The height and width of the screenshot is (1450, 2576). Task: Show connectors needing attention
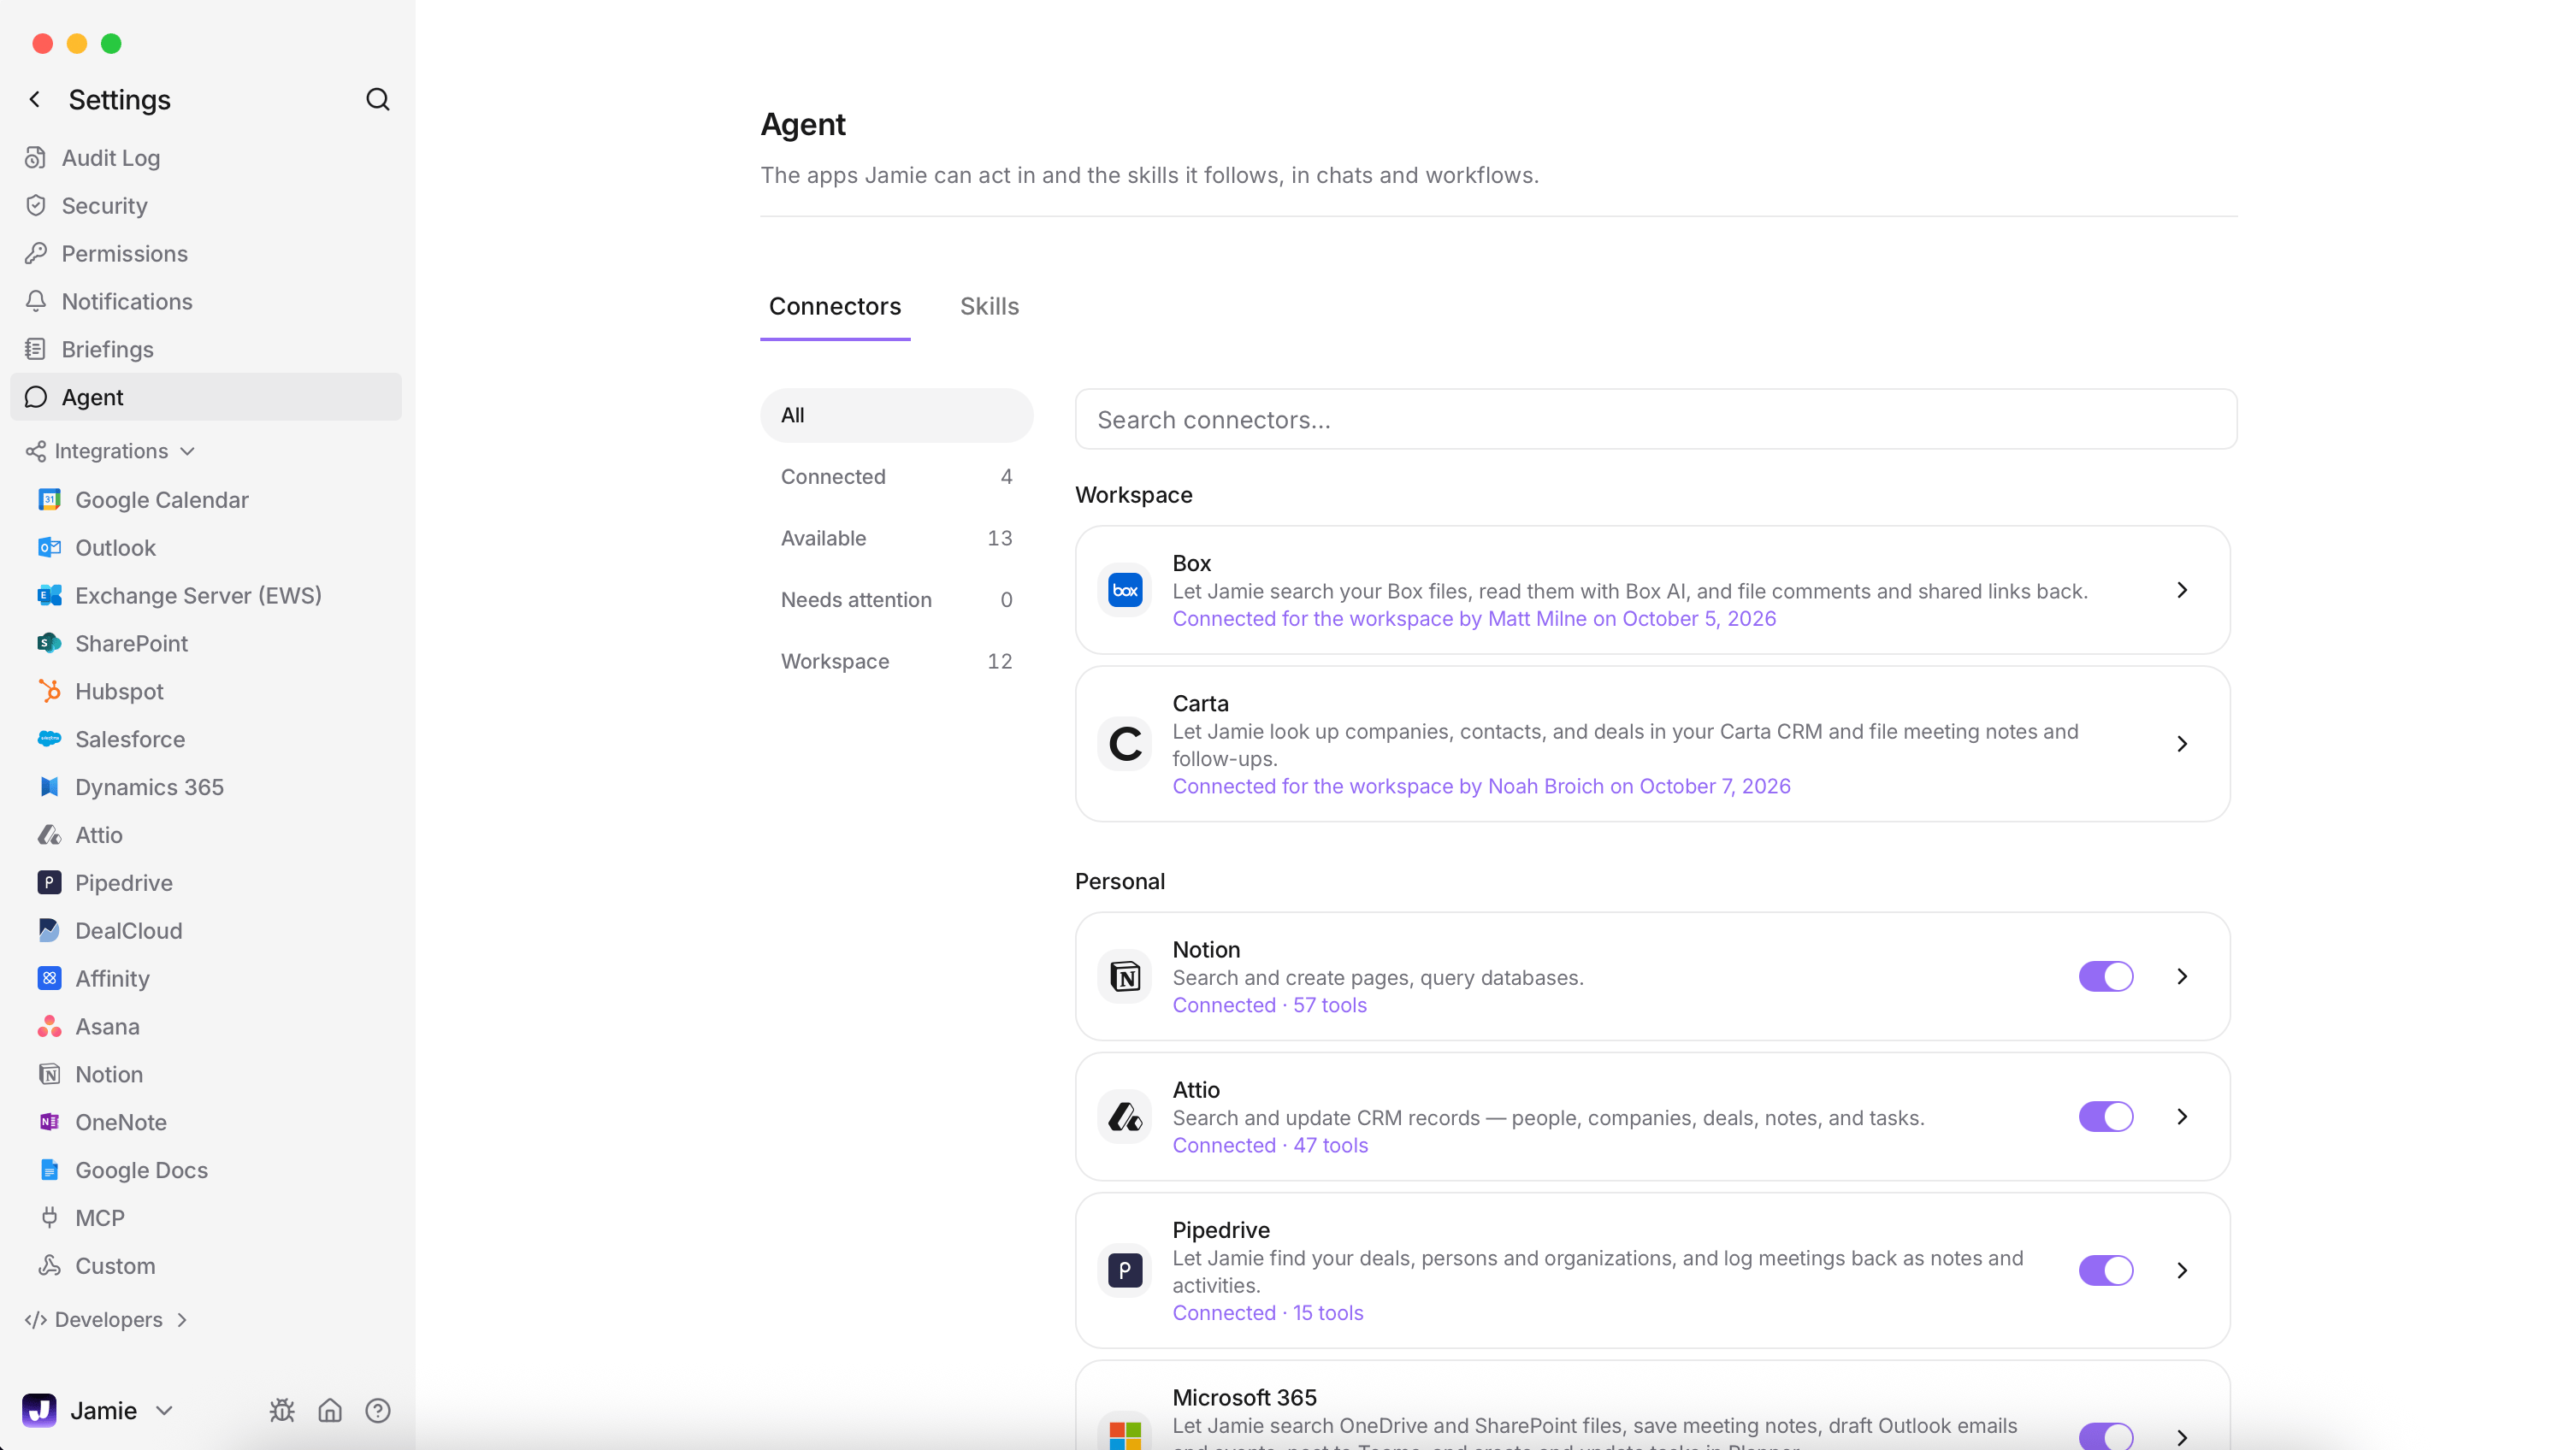pyautogui.click(x=896, y=600)
